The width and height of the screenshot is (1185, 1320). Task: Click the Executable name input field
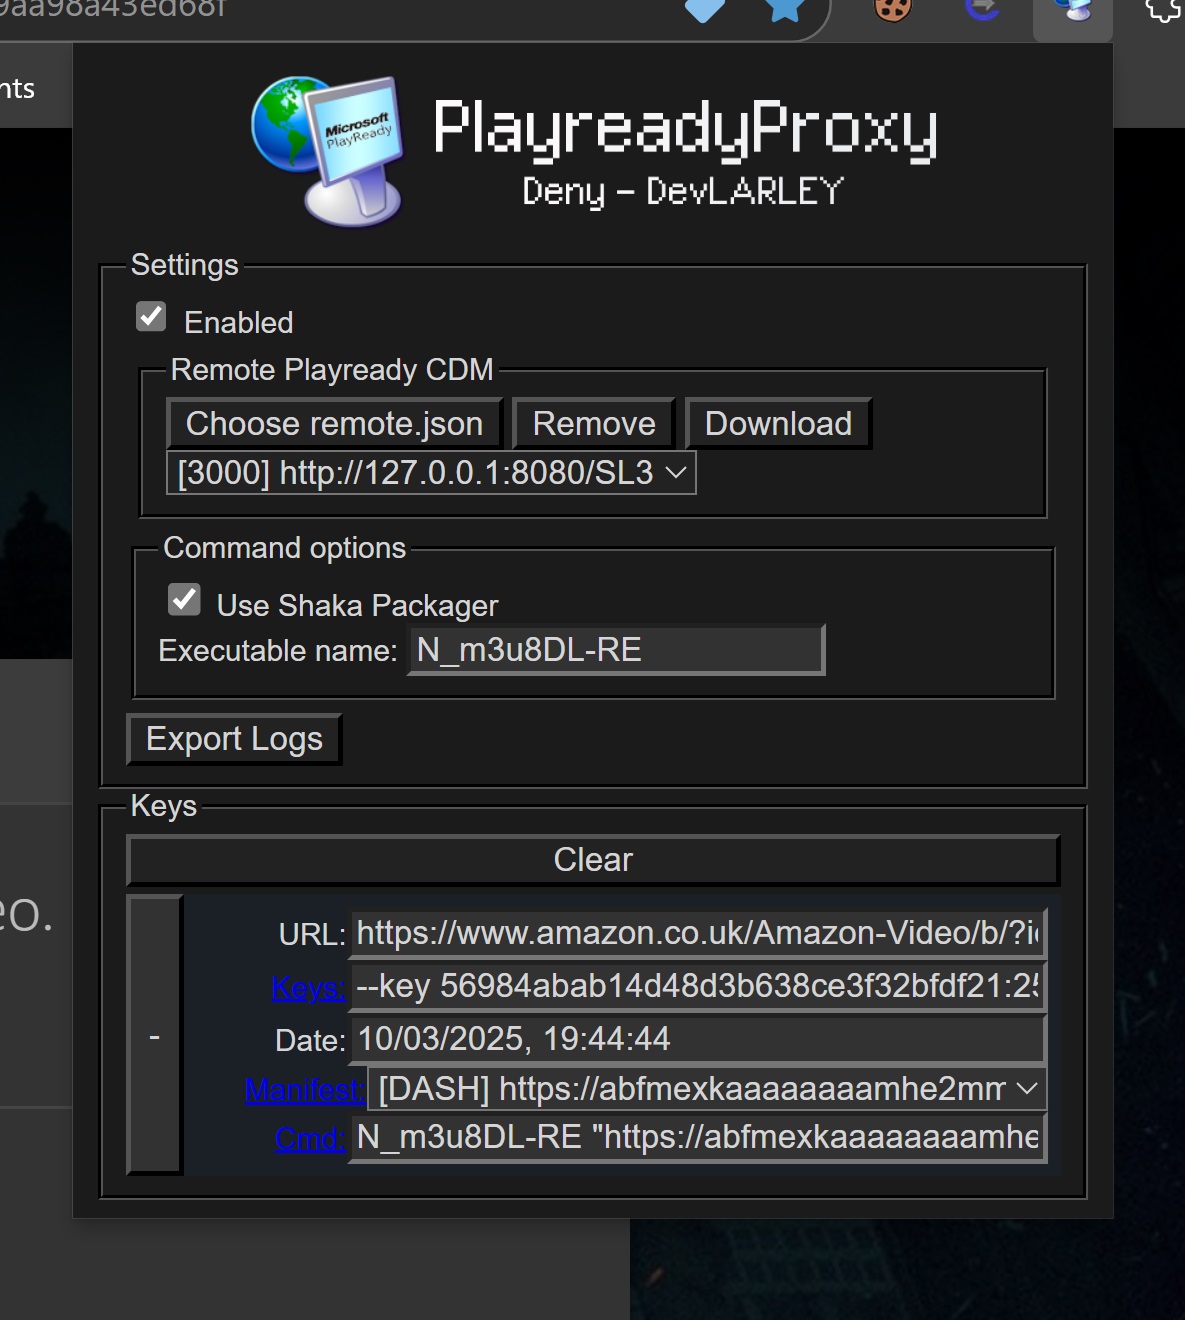(x=616, y=650)
